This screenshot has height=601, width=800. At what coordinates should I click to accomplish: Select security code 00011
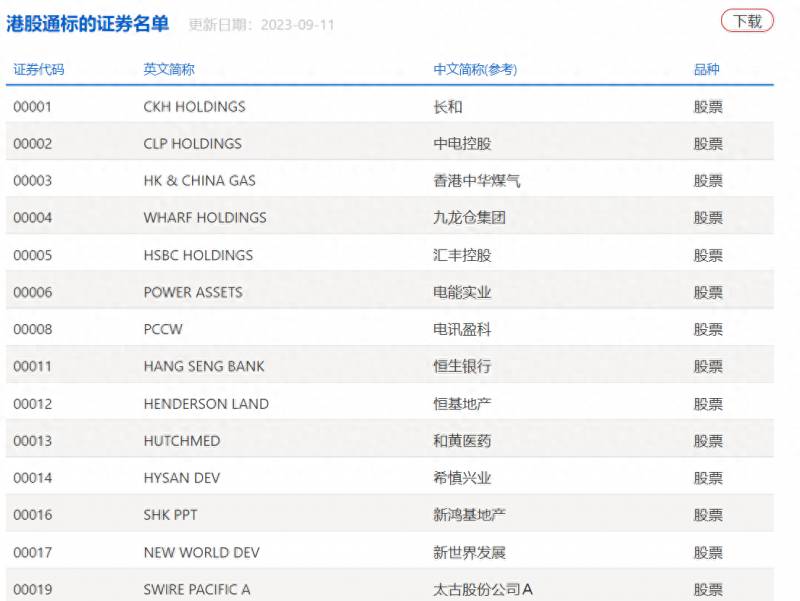click(x=33, y=366)
